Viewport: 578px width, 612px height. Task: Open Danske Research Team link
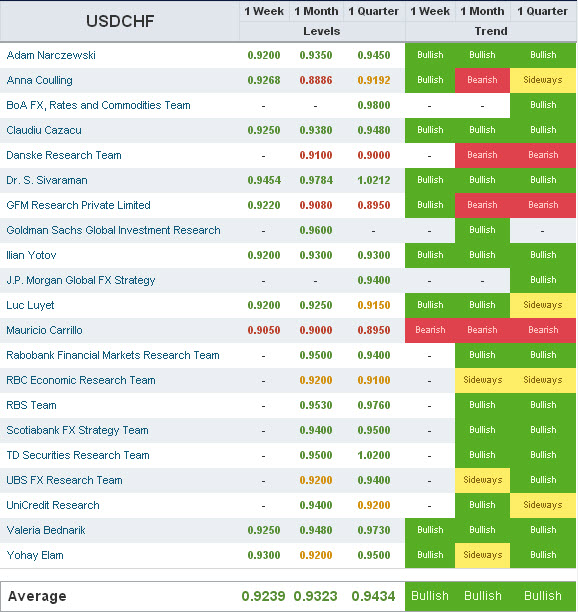coord(64,155)
